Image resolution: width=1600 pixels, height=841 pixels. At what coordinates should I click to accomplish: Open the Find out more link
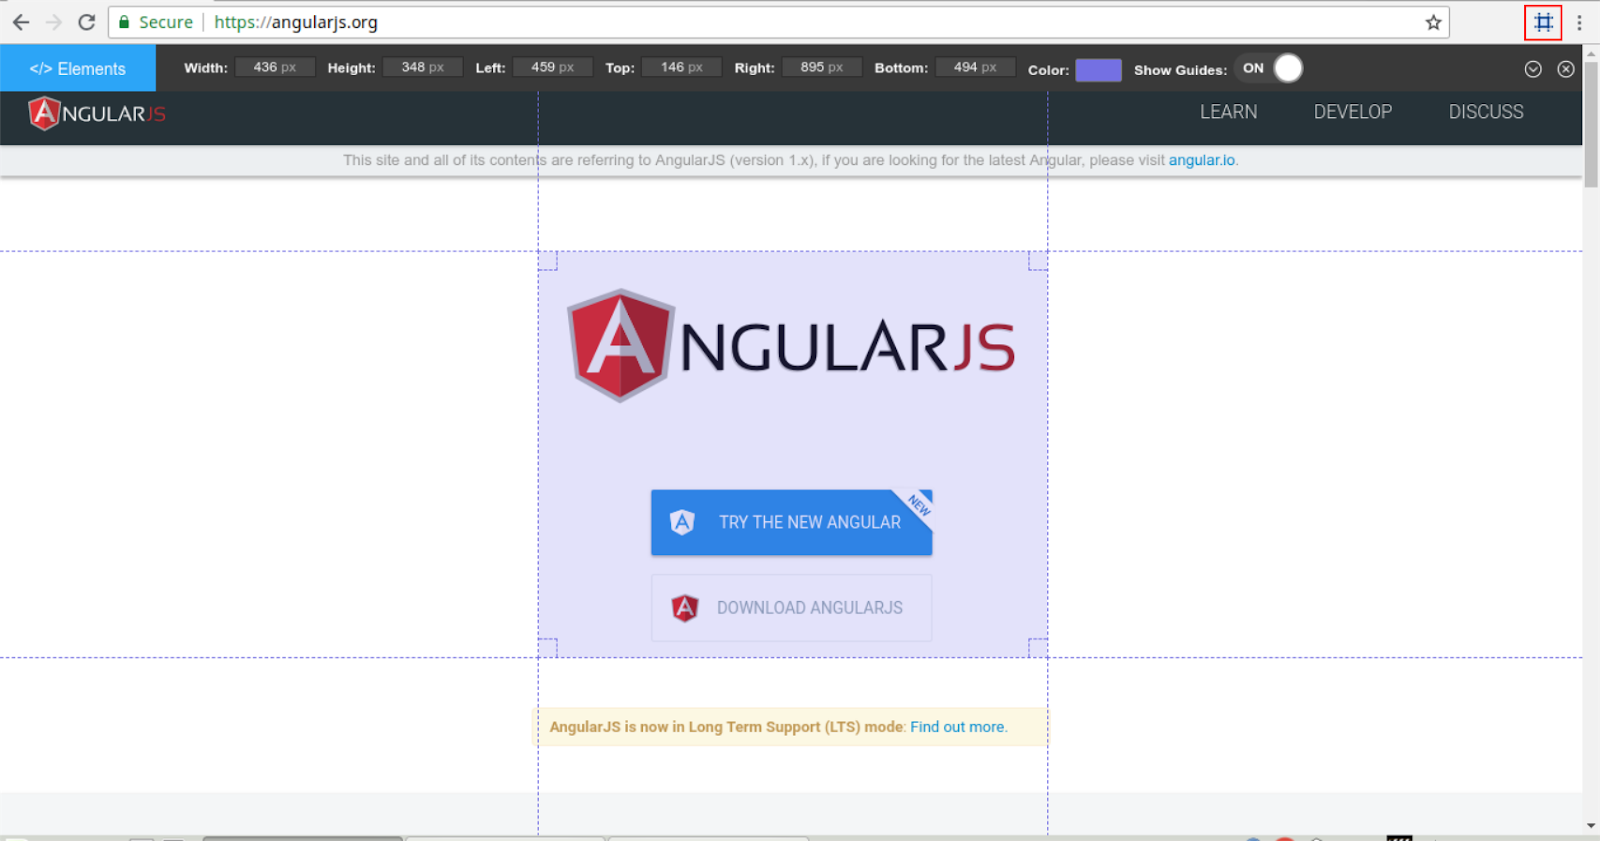tap(958, 727)
